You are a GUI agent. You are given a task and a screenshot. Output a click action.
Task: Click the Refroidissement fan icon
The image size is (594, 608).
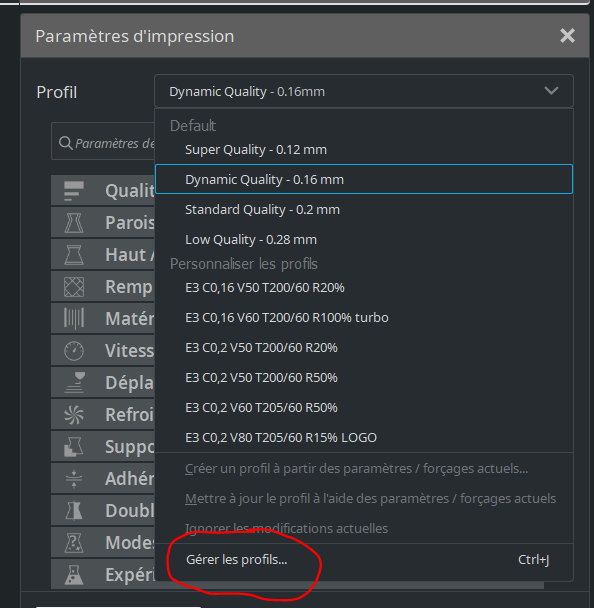[74, 415]
